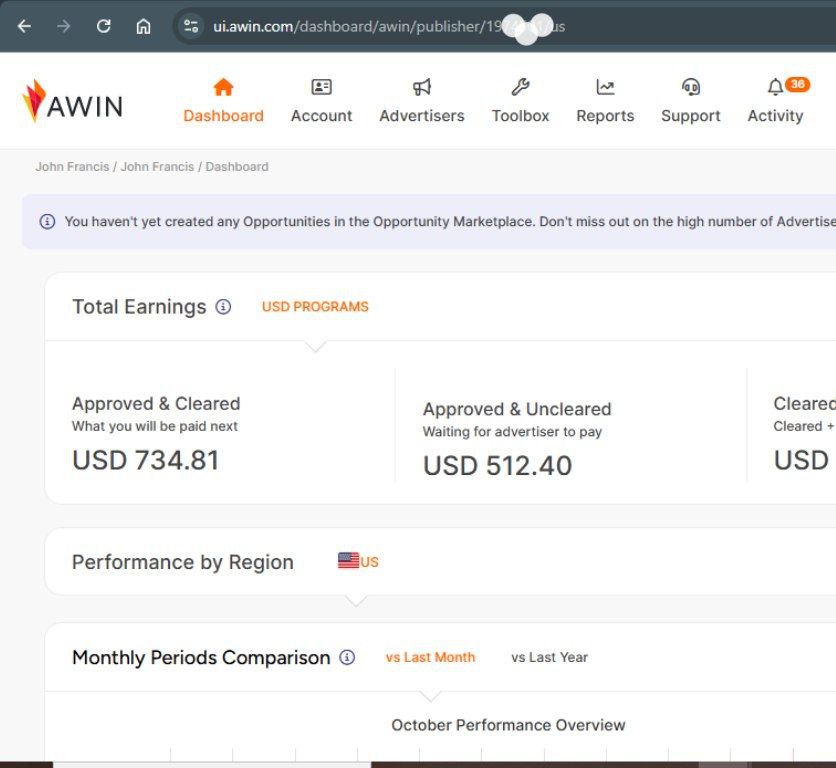Open the Toolbox wrench icon
The height and width of the screenshot is (768, 836).
[520, 87]
